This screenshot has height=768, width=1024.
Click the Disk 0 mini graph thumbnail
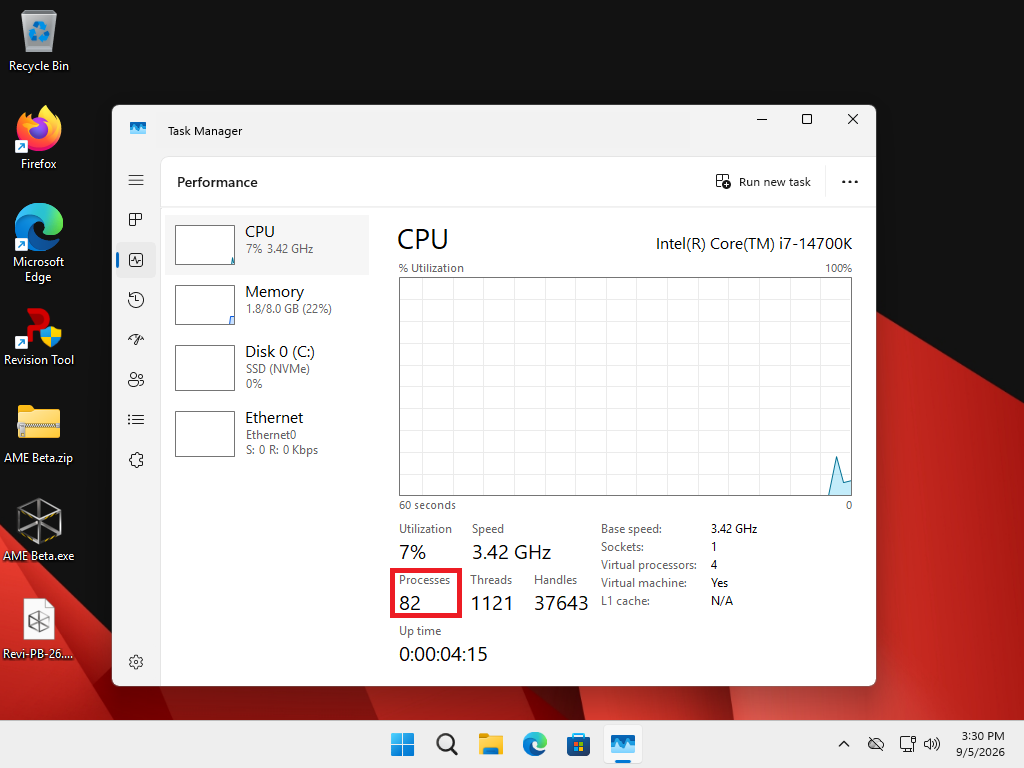205,368
